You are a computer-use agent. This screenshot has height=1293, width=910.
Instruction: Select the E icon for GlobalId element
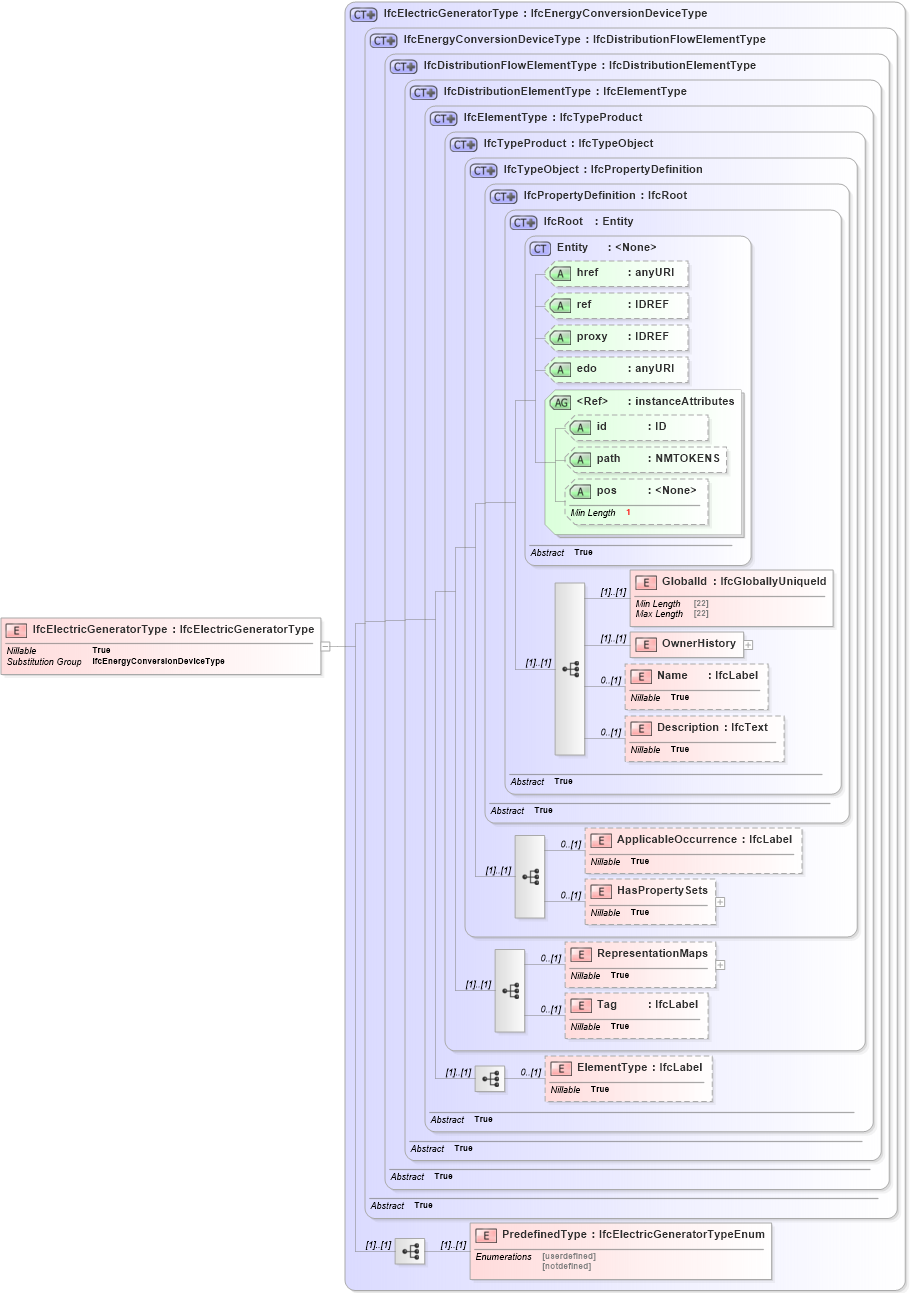[646, 581]
